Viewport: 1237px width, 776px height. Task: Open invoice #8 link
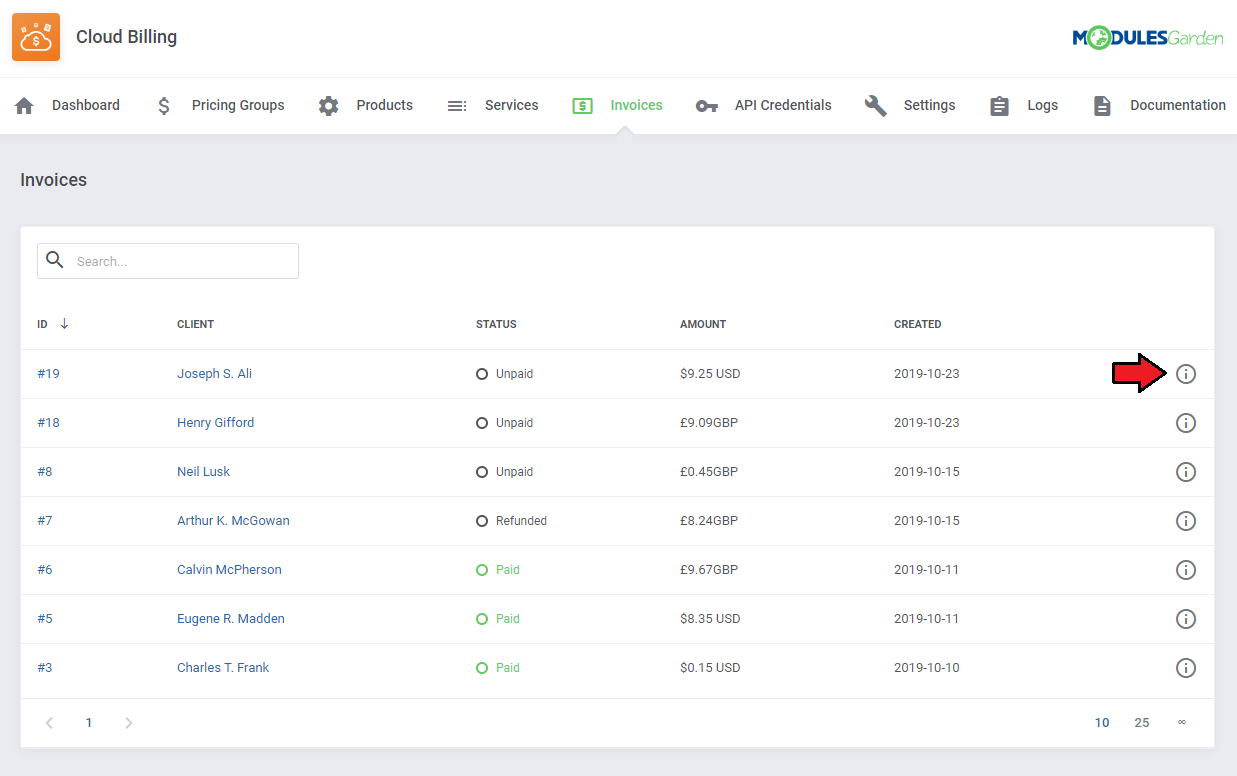pos(45,472)
